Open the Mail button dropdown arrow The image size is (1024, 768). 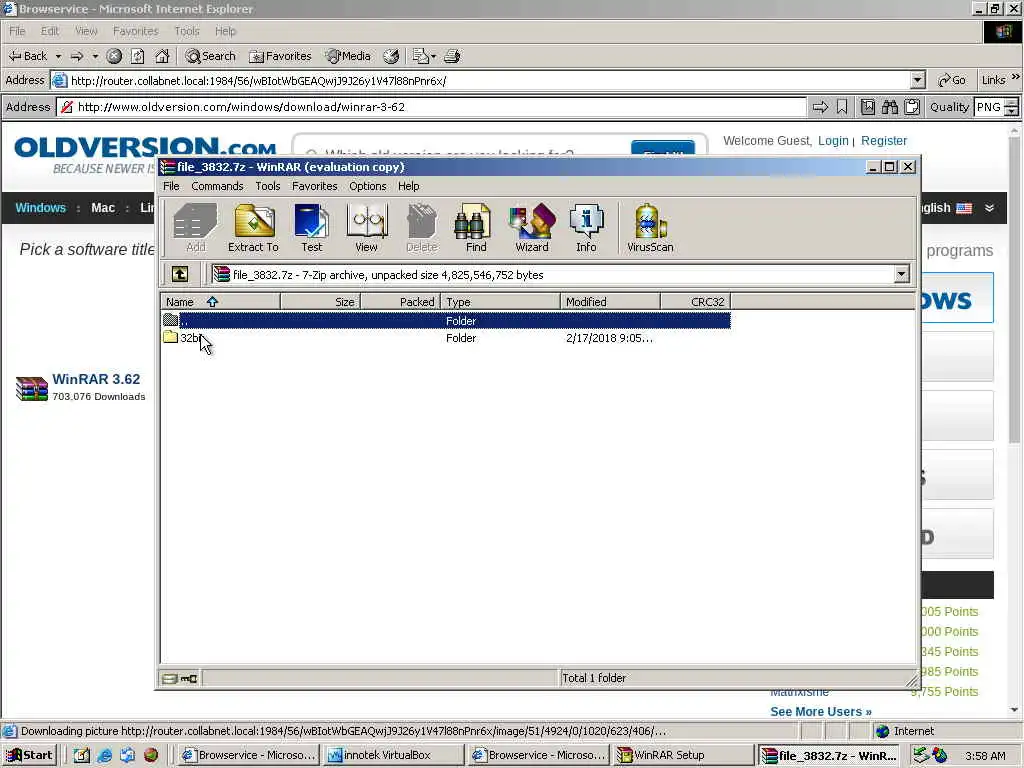(434, 56)
